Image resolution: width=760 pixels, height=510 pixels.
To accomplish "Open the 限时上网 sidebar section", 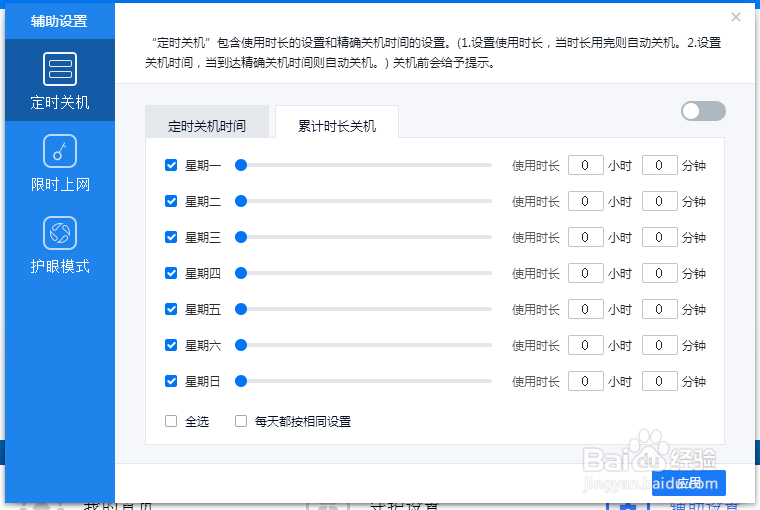I will pyautogui.click(x=60, y=163).
